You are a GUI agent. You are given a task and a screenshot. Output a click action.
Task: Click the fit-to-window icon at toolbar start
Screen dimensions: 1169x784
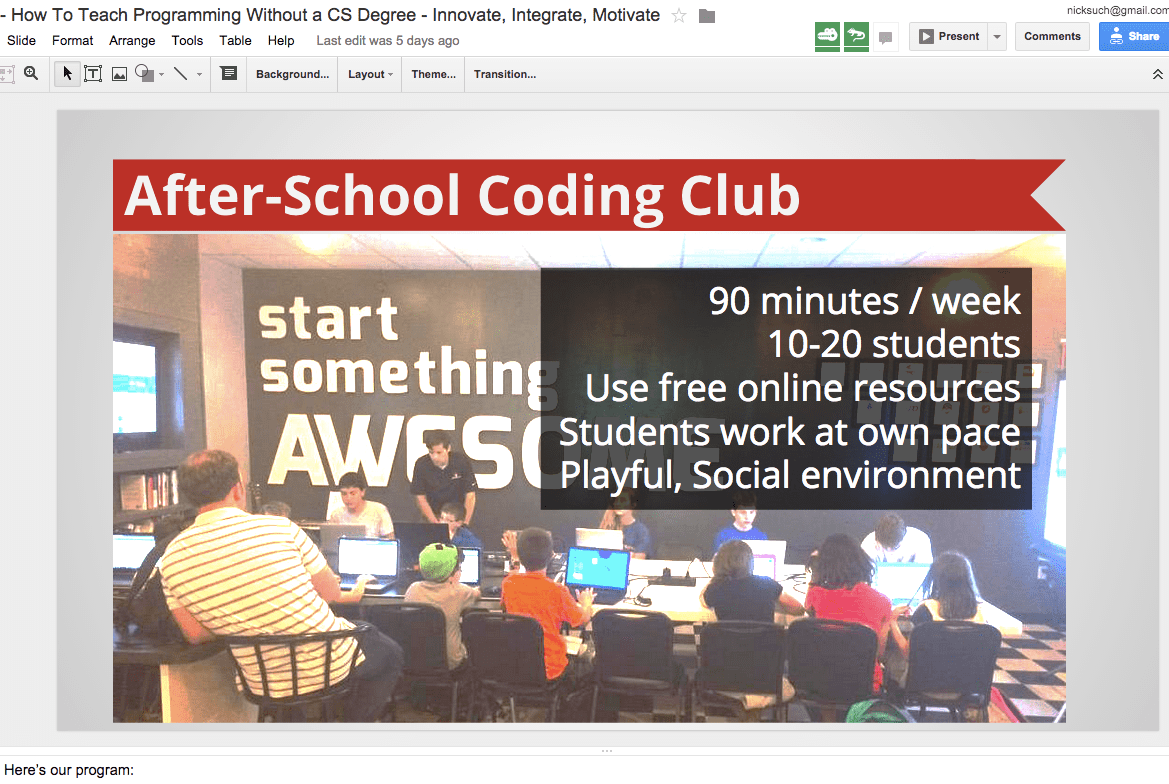coord(7,74)
